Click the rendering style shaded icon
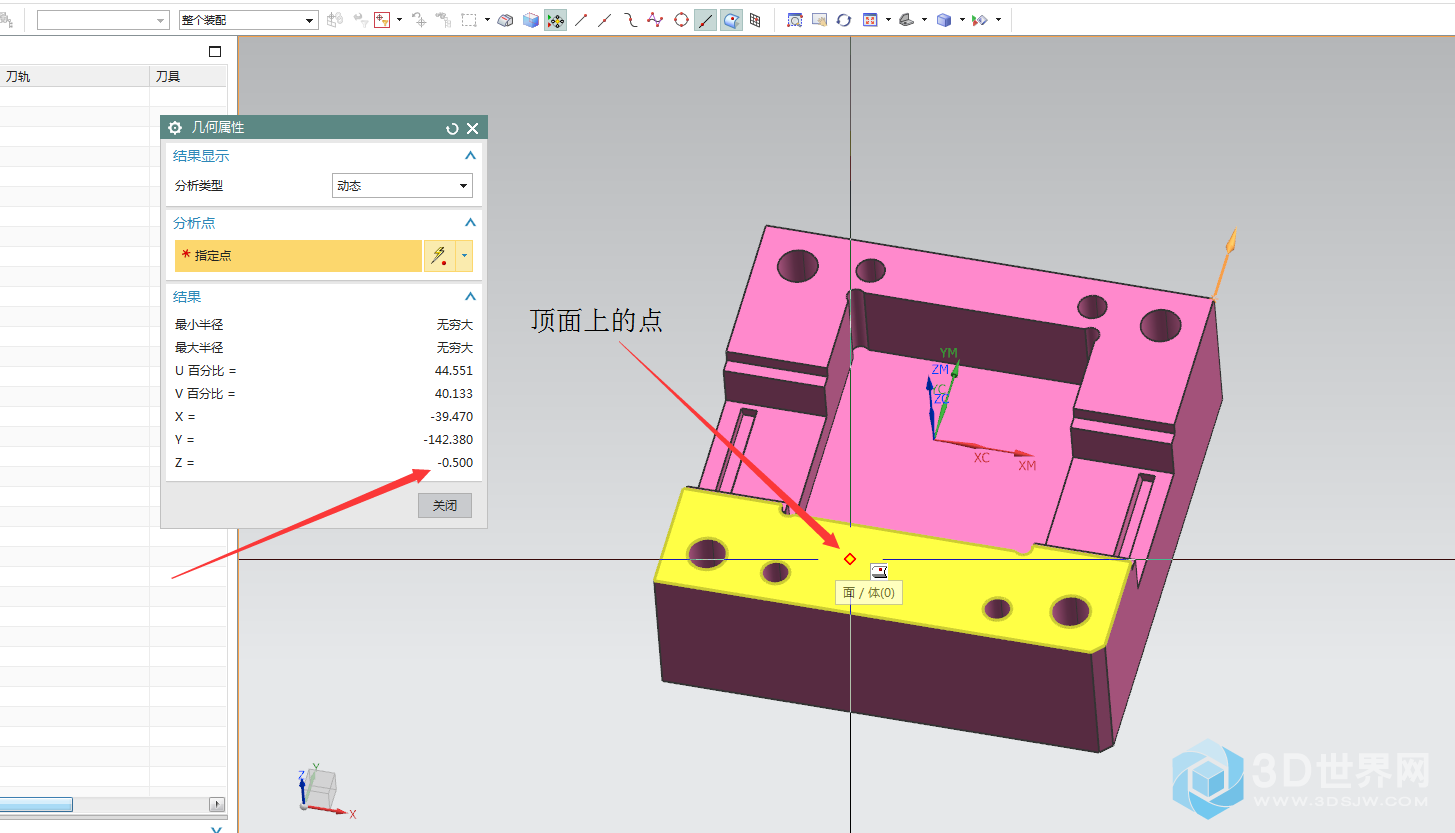This screenshot has height=833, width=1455. tap(906, 20)
